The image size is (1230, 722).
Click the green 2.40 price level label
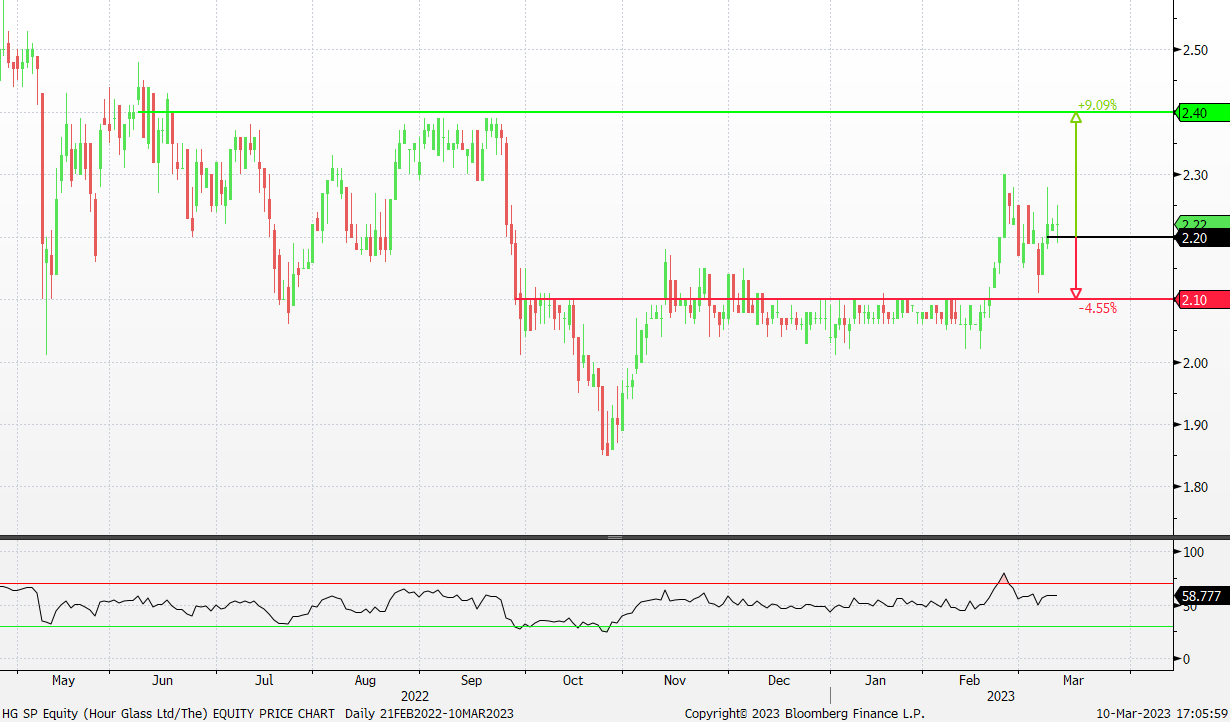(1202, 112)
